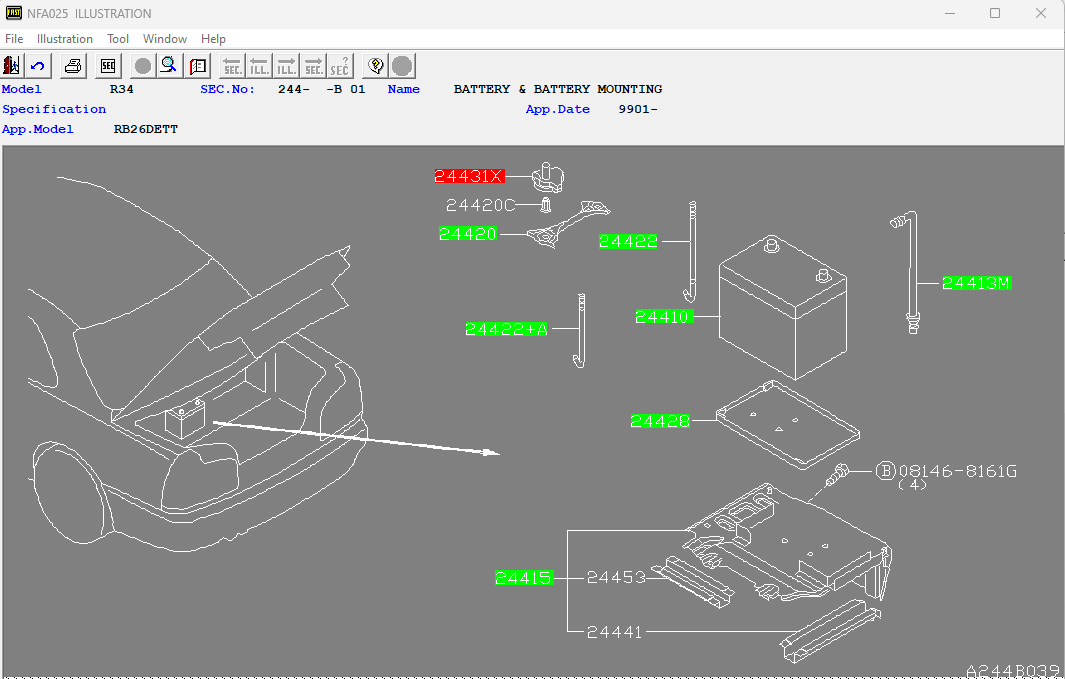Click the SEC section toolbar button
1065x679 pixels.
108,66
